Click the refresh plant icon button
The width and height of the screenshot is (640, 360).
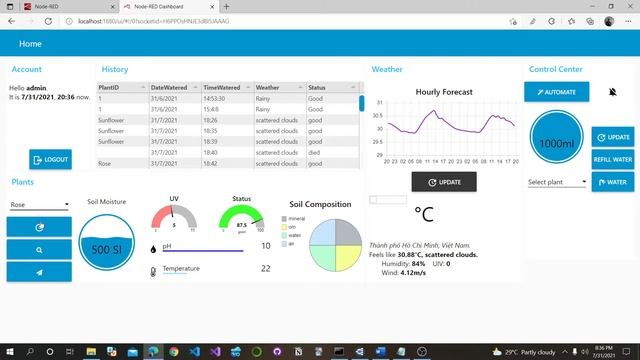tap(39, 227)
